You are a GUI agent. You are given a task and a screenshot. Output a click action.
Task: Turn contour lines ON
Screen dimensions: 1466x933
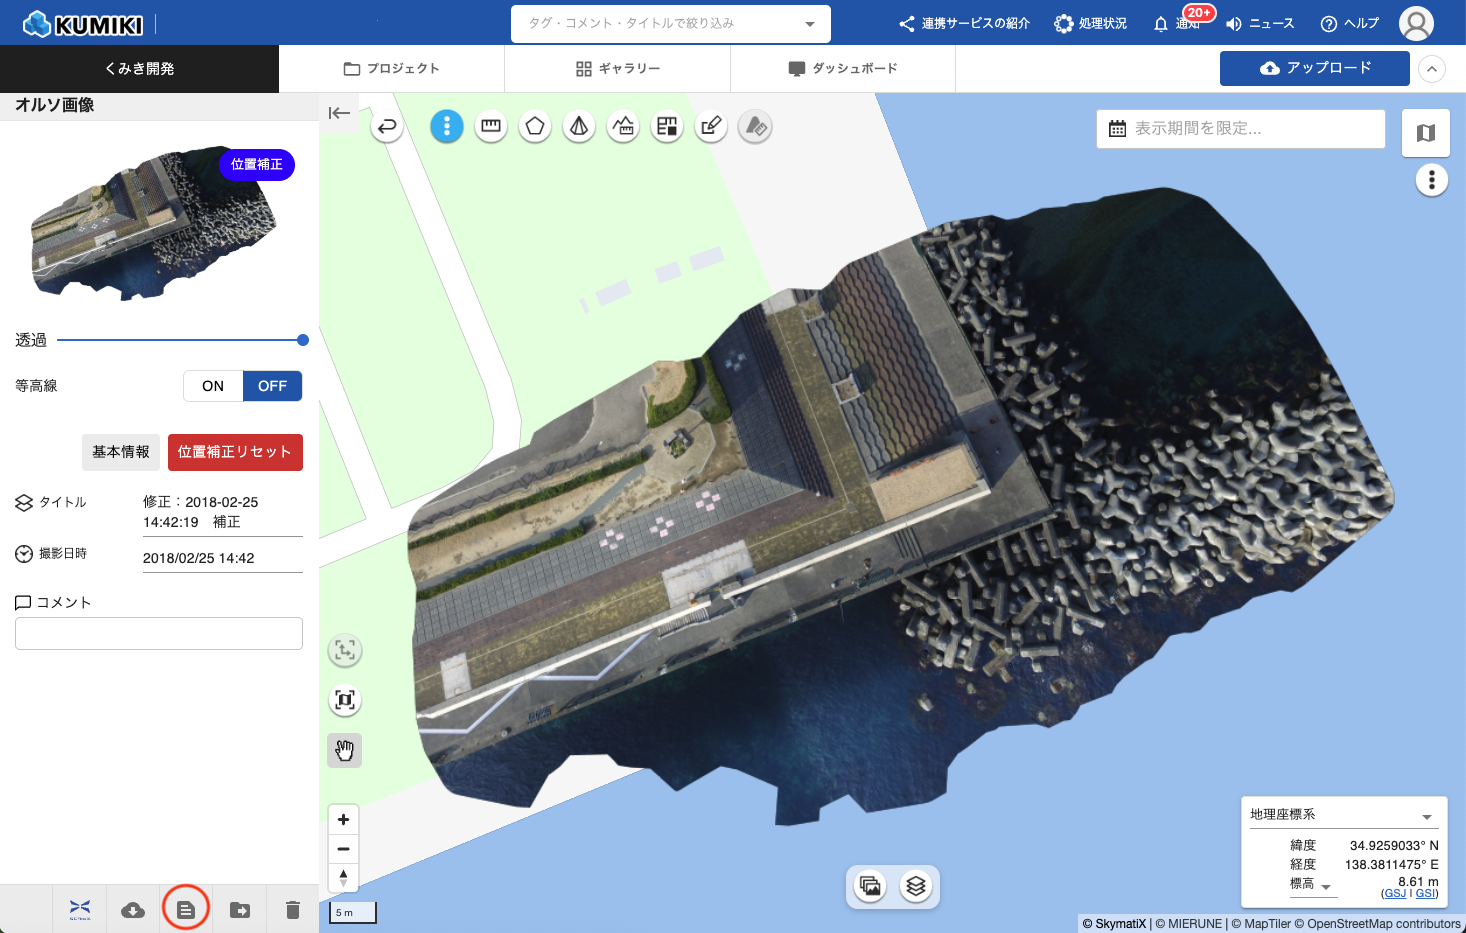pyautogui.click(x=213, y=386)
